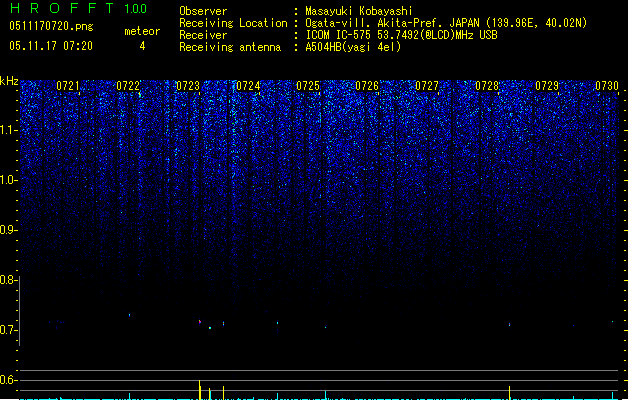The width and height of the screenshot is (629, 400).
Task: Click the 0726 time marker
Action: click(x=367, y=86)
